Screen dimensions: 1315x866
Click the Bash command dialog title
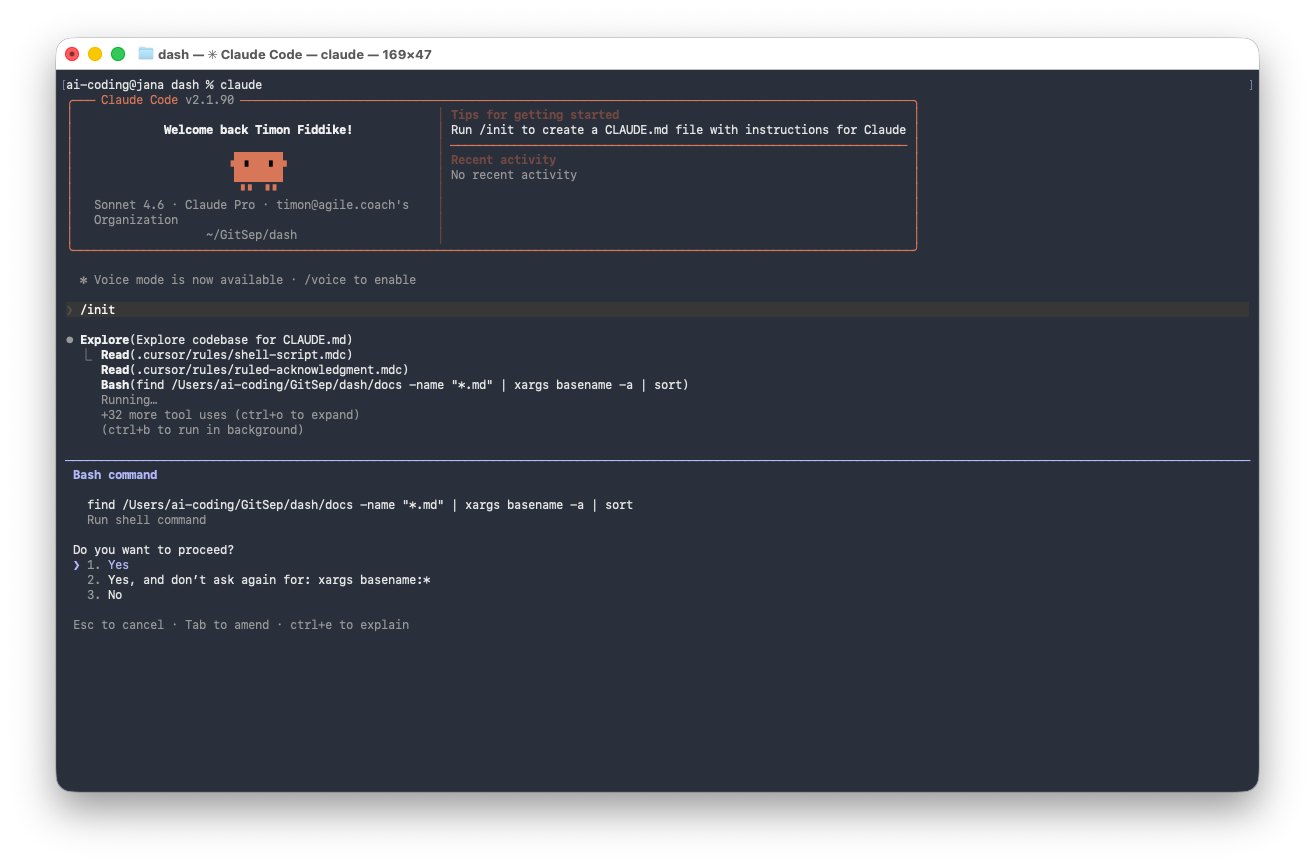(x=115, y=475)
